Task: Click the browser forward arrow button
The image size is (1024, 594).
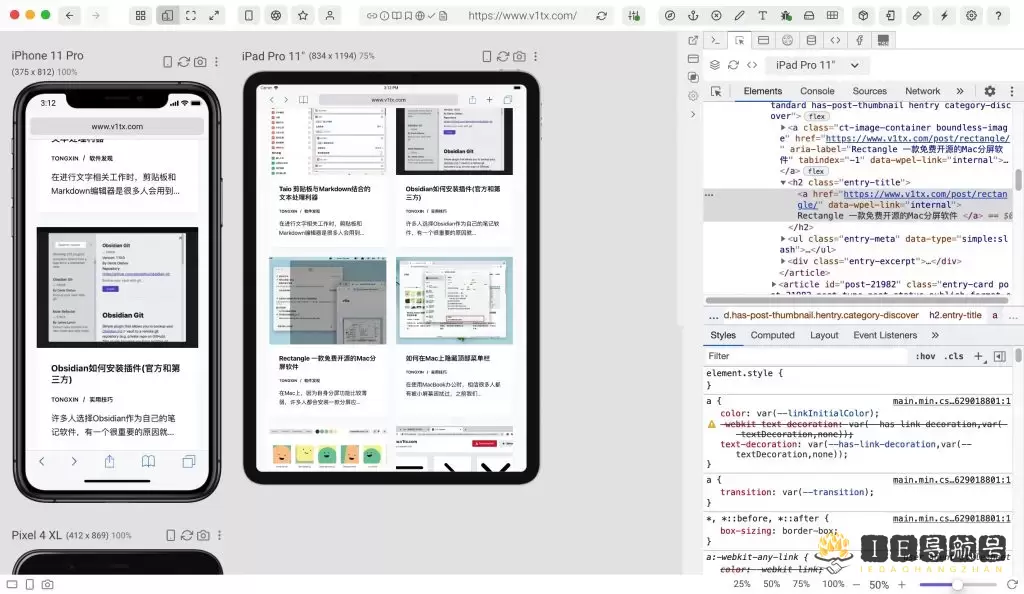Action: 96,15
